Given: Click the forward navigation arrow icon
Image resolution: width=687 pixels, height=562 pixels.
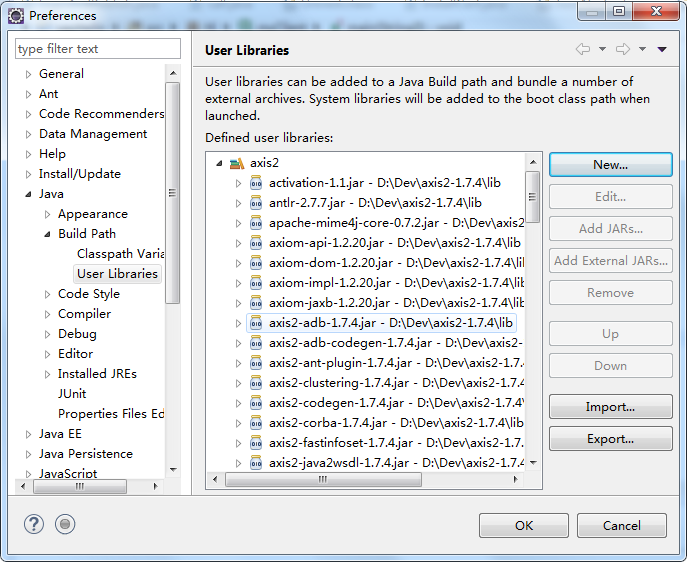Looking at the screenshot, I should (x=623, y=49).
